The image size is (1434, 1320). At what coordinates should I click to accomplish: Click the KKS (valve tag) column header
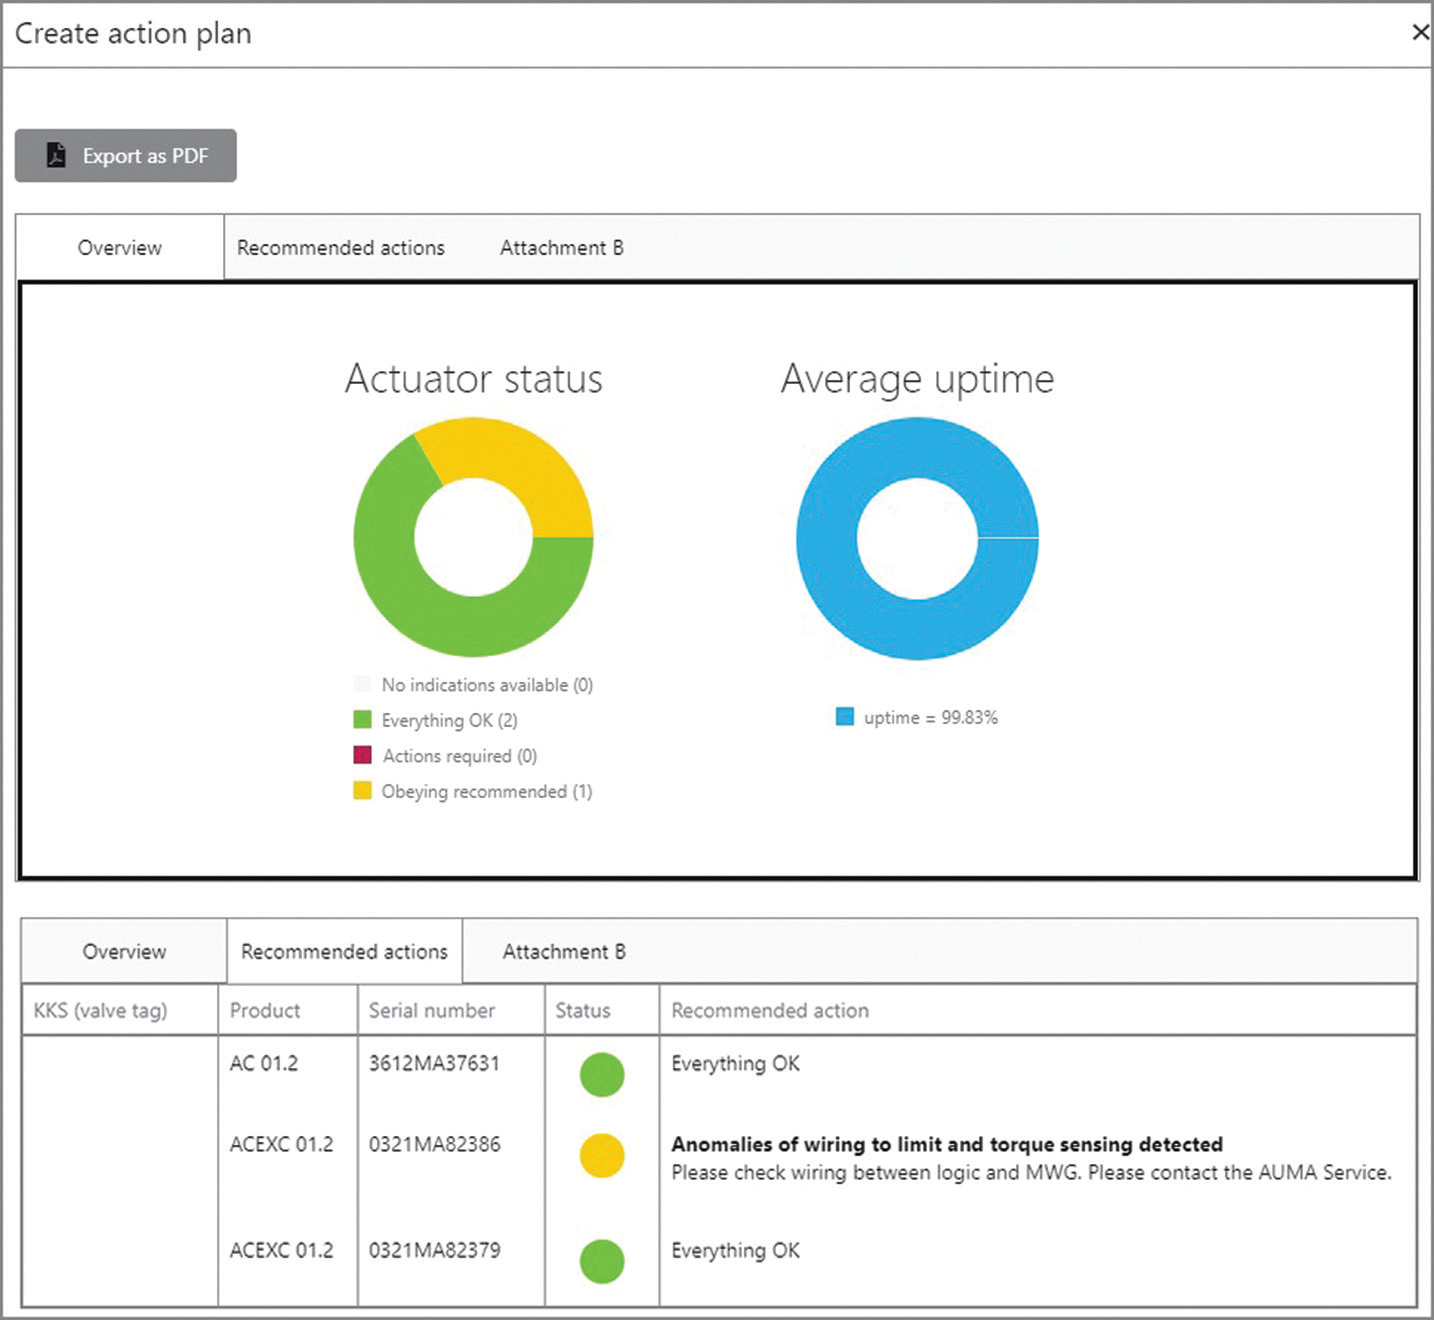(100, 1011)
